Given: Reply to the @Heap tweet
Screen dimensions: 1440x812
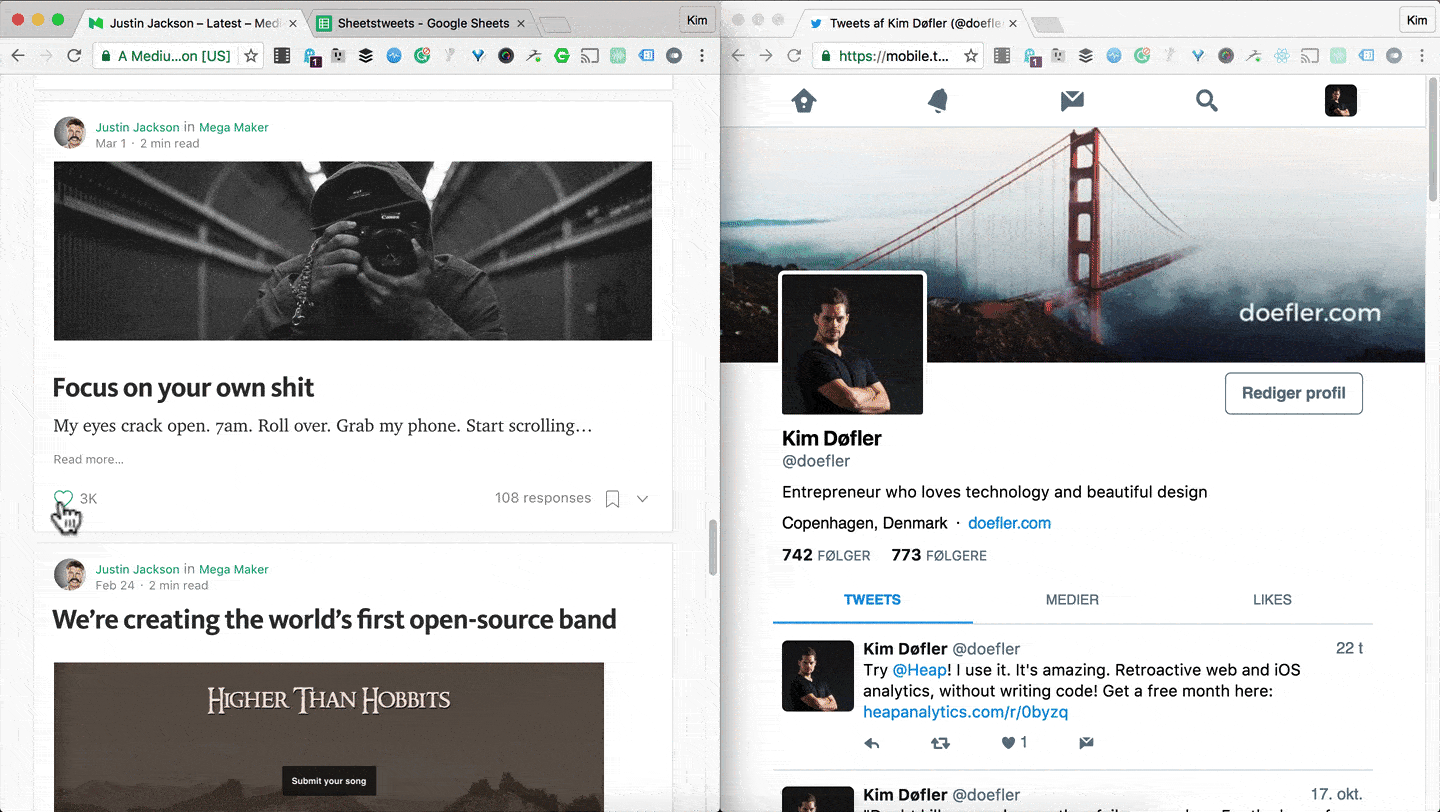Looking at the screenshot, I should (872, 743).
